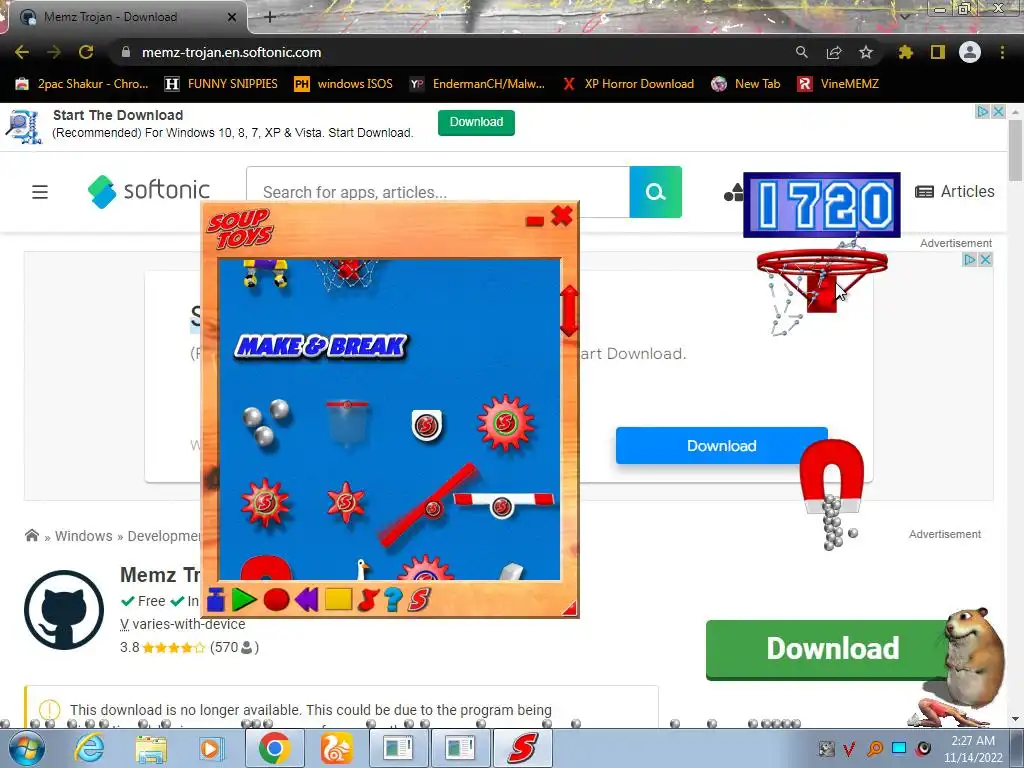
Task: Select the medium red spiky gear toy
Action: pyautogui.click(x=265, y=502)
